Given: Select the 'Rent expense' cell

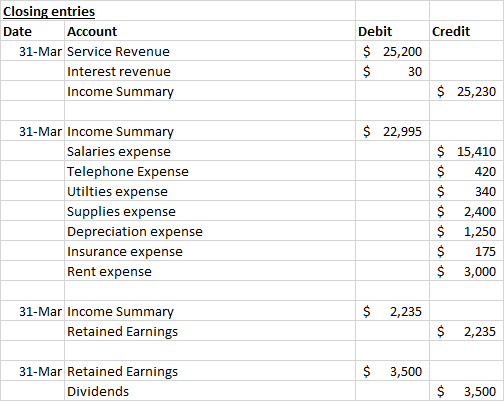Looking at the screenshot, I should pyautogui.click(x=210, y=271).
